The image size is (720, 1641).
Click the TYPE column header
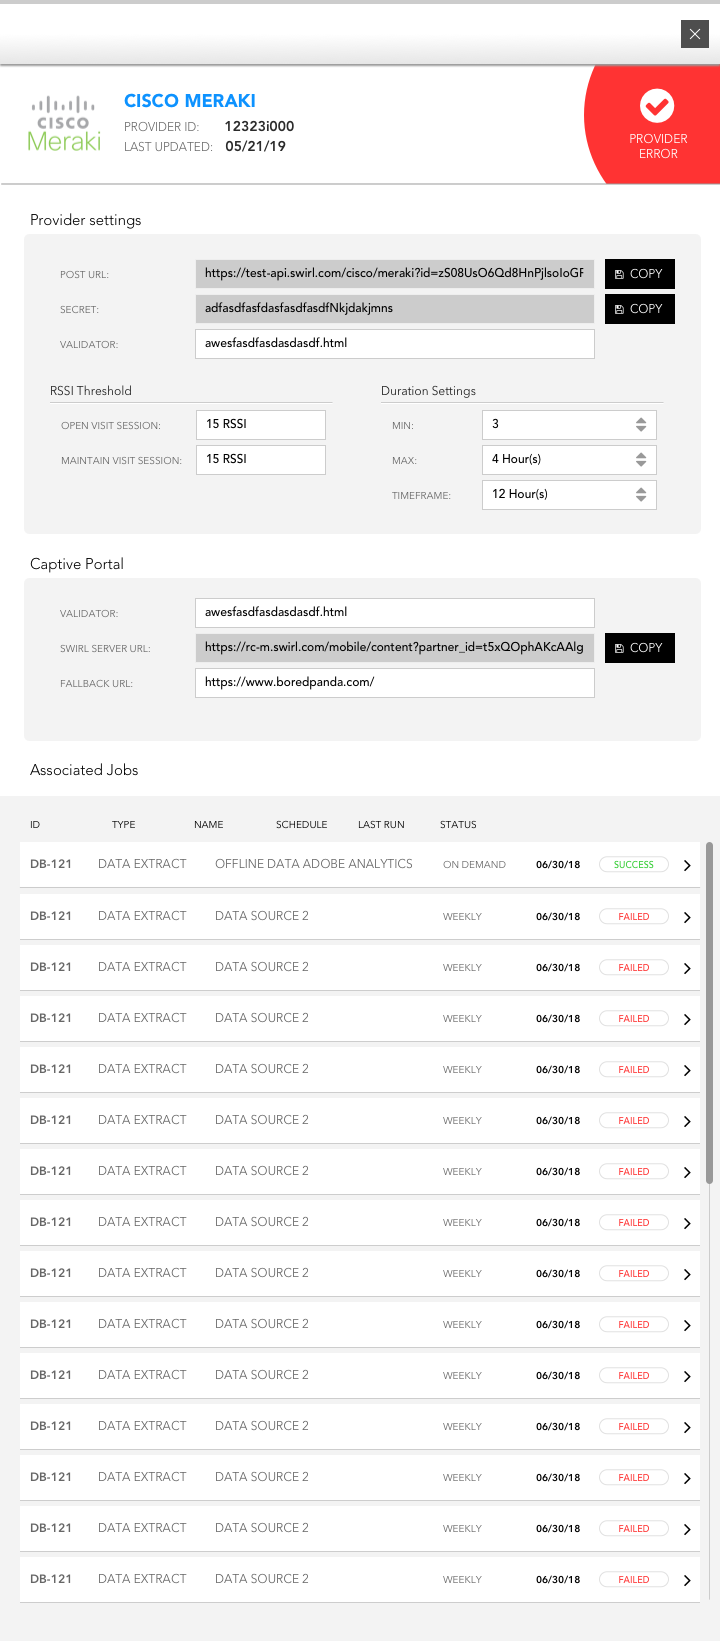[124, 825]
